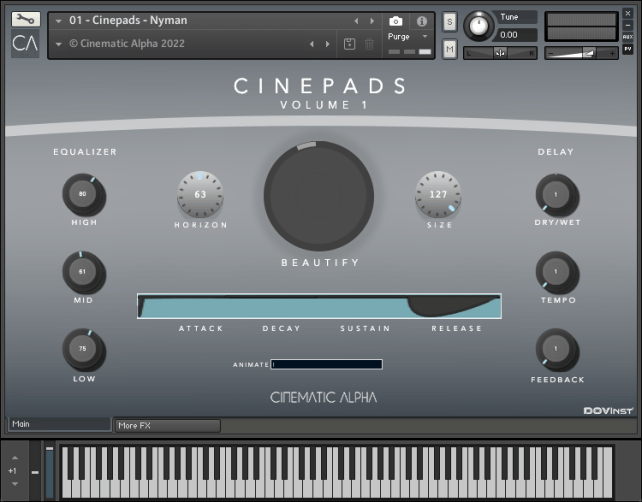642x502 pixels.
Task: Take a snapshot with the camera icon
Action: [x=396, y=21]
